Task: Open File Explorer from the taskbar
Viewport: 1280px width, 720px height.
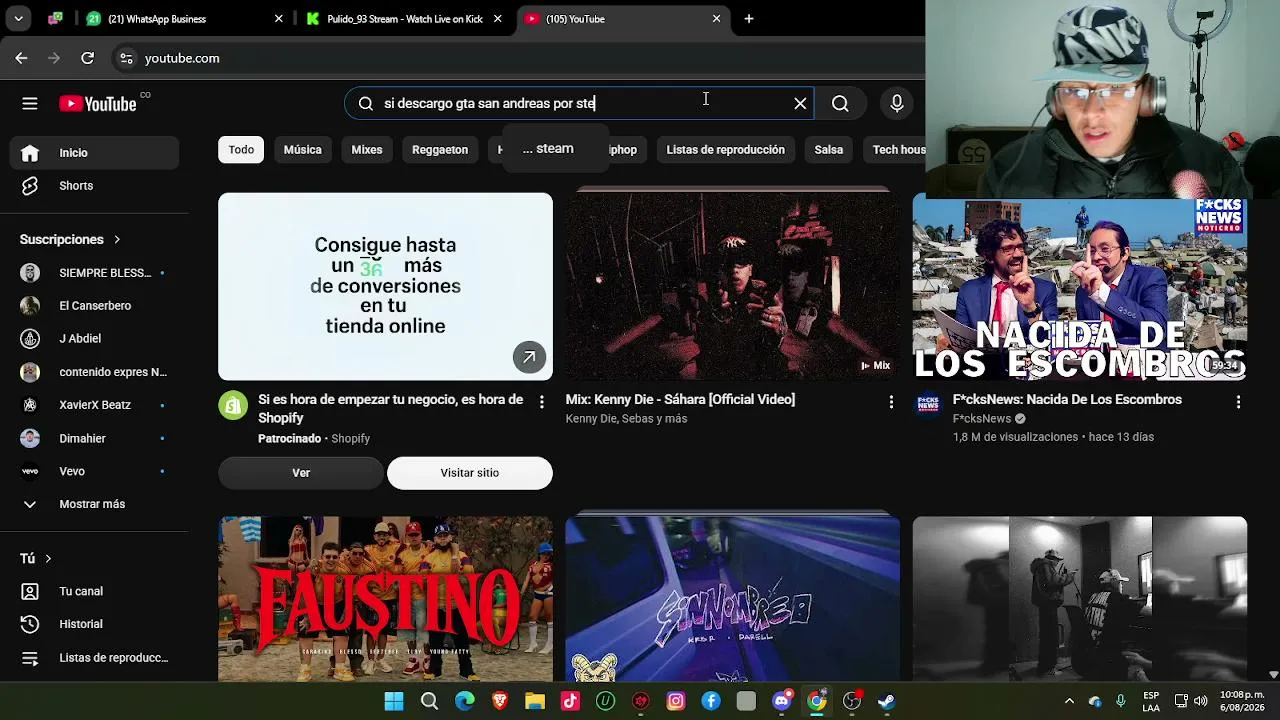Action: click(x=535, y=701)
